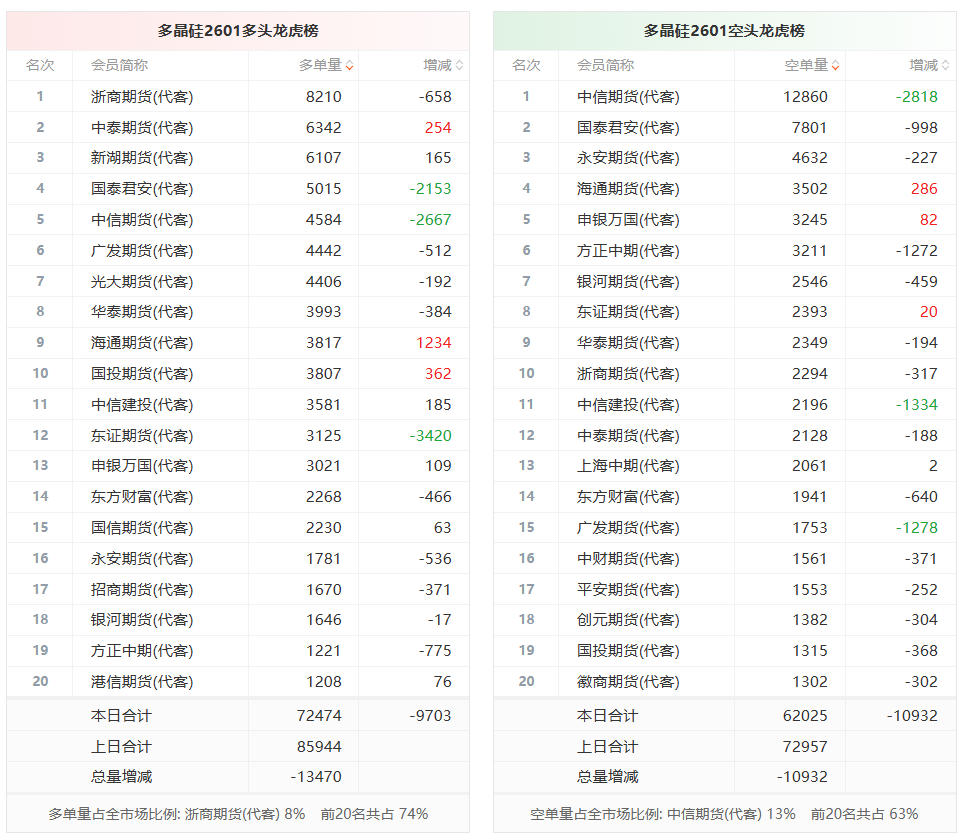Screen dimensions: 963x840
Task: Click 中信期货(代客) in the long table
Action: click(142, 220)
